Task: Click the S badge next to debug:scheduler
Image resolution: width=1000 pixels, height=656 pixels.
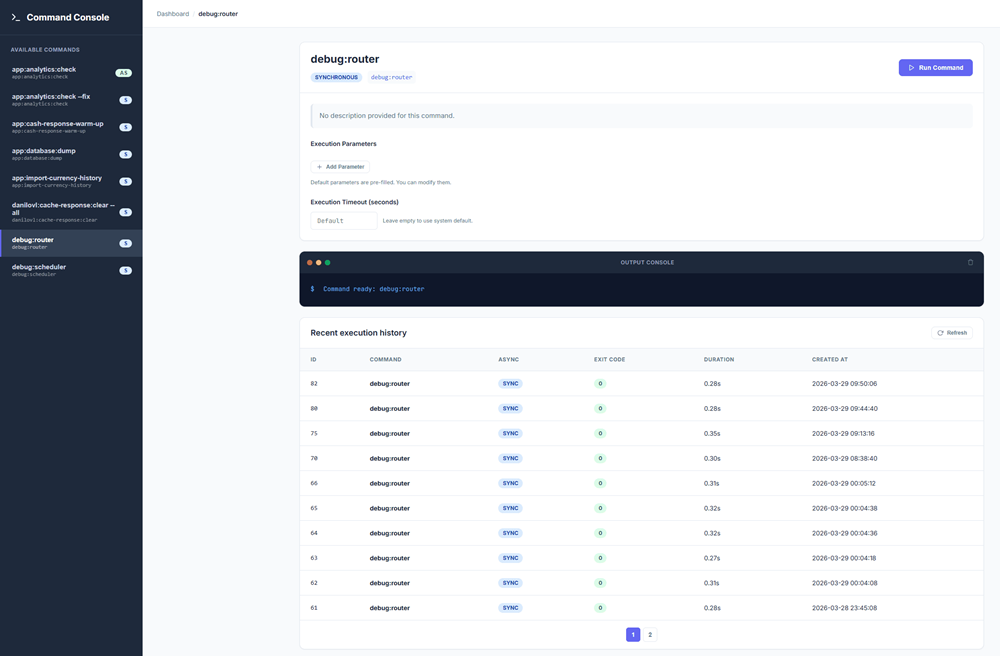Action: coord(125,271)
